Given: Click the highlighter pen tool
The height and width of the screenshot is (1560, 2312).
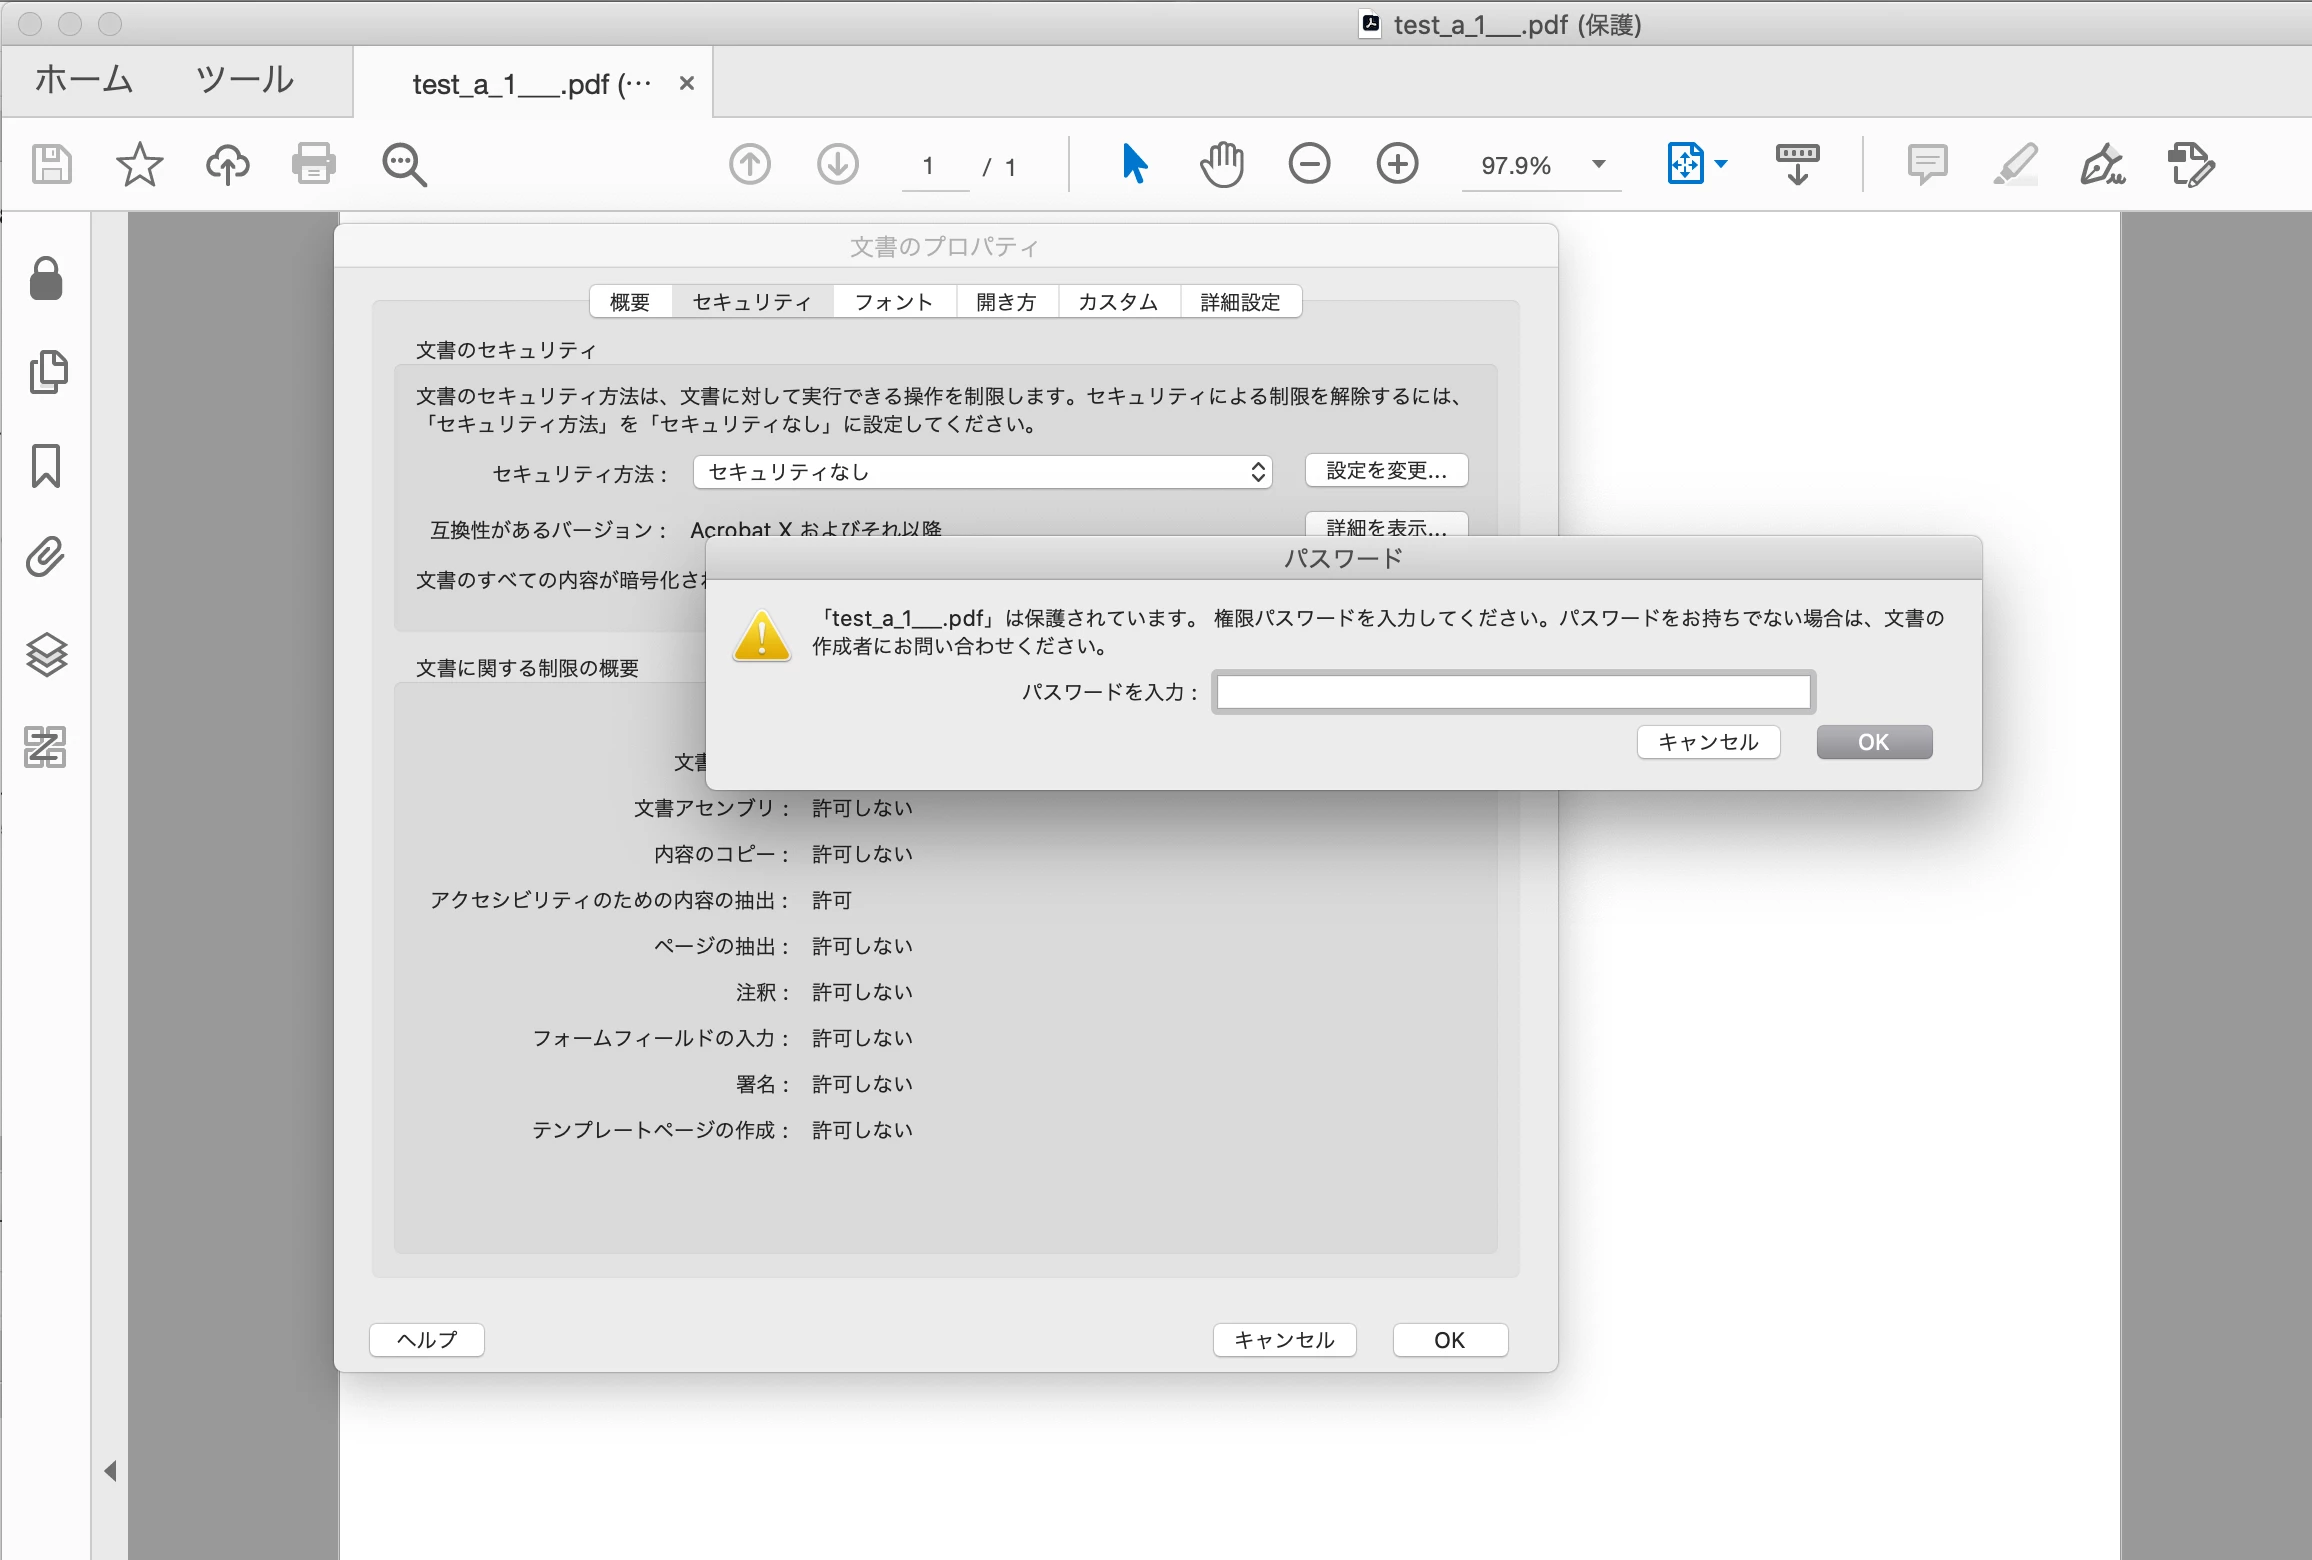Looking at the screenshot, I should pos(2015,164).
